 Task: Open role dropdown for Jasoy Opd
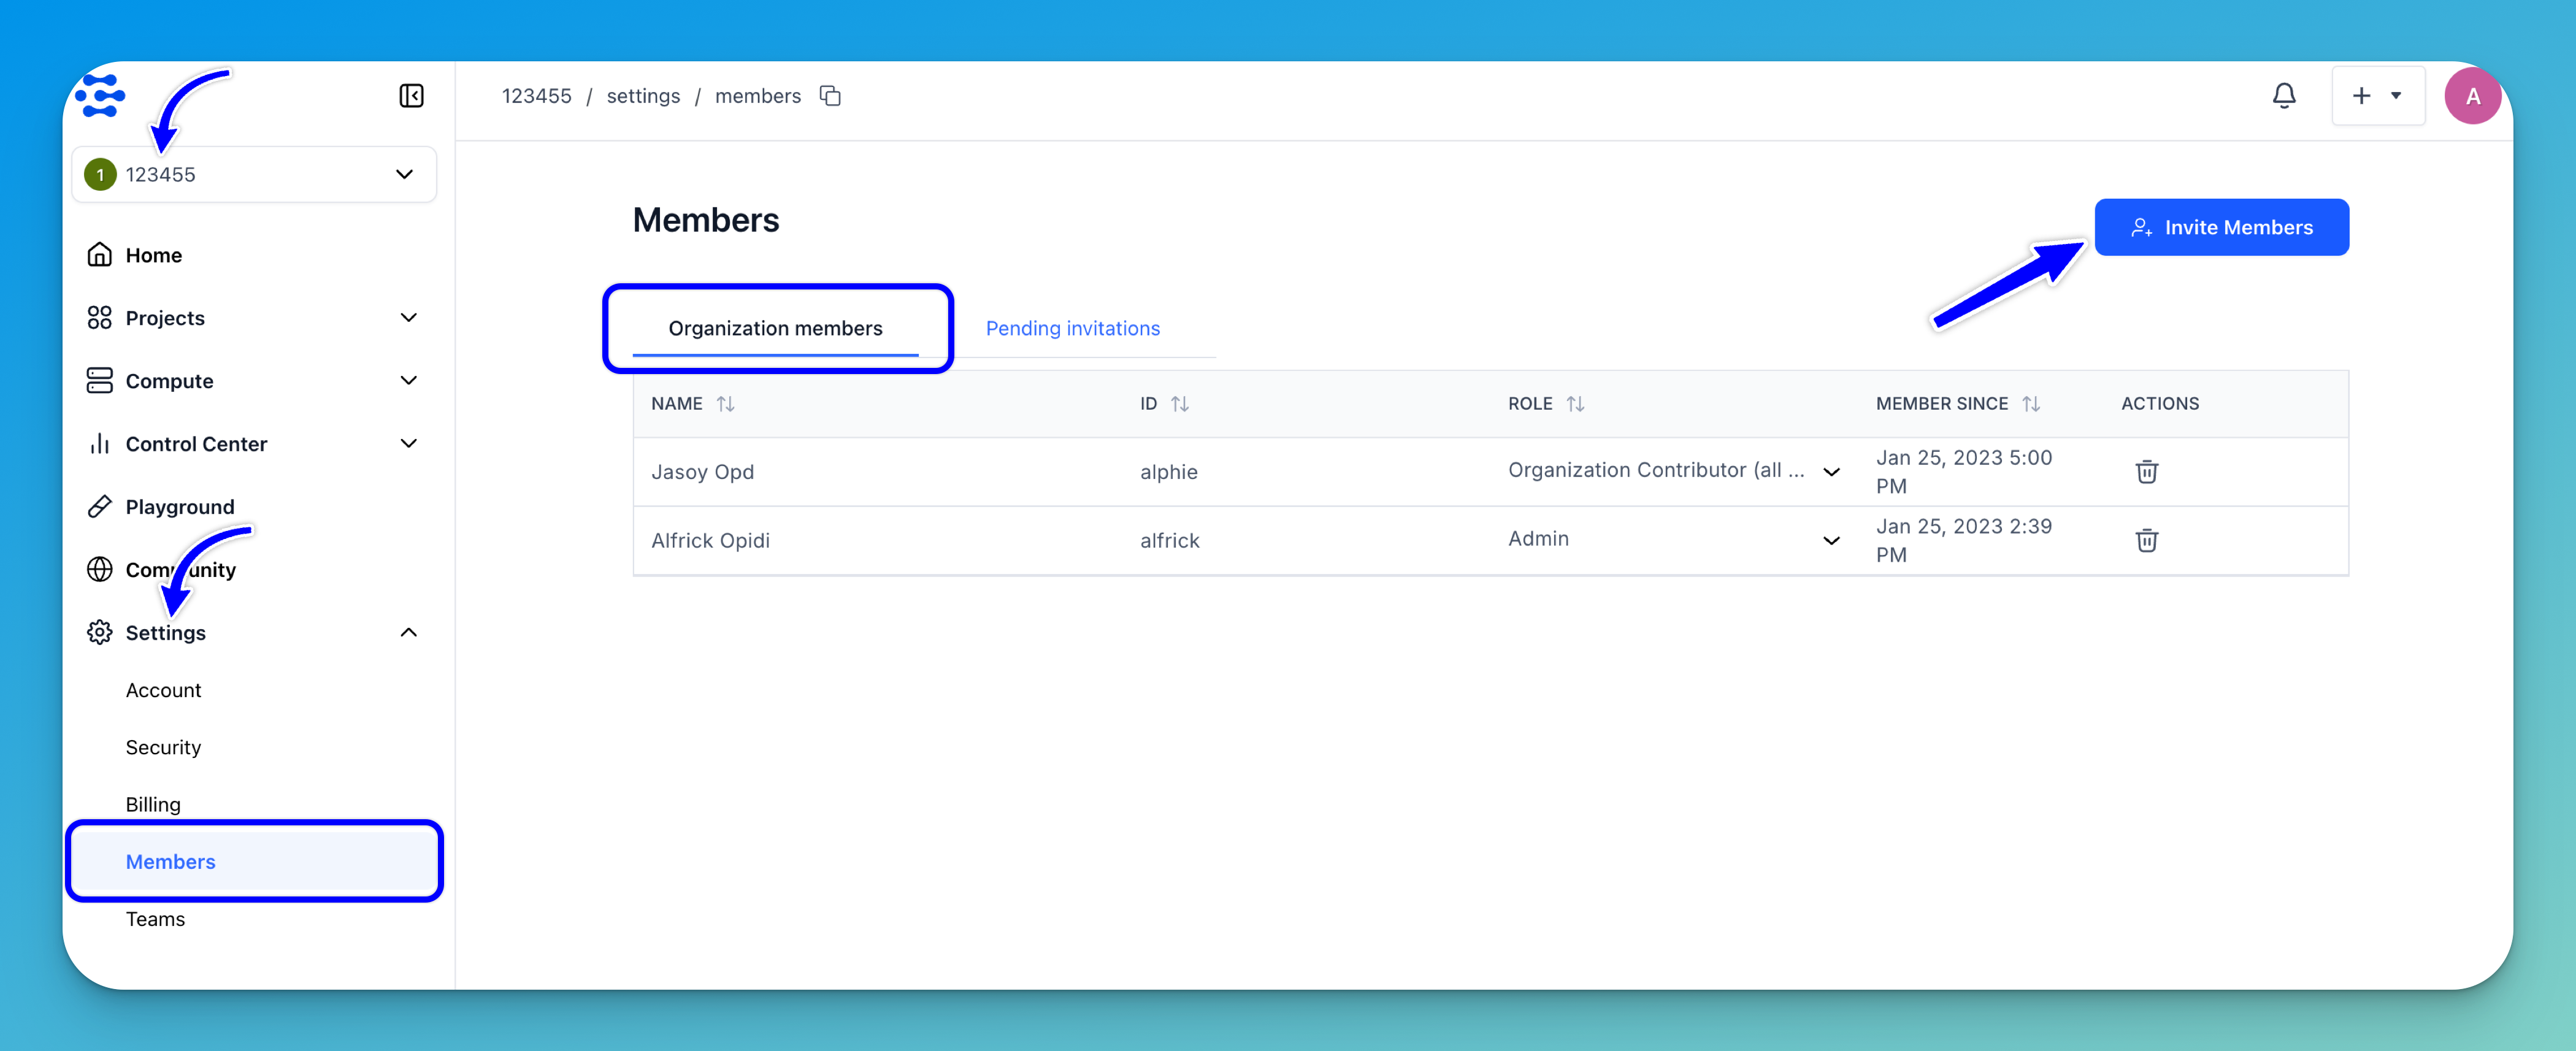1831,472
